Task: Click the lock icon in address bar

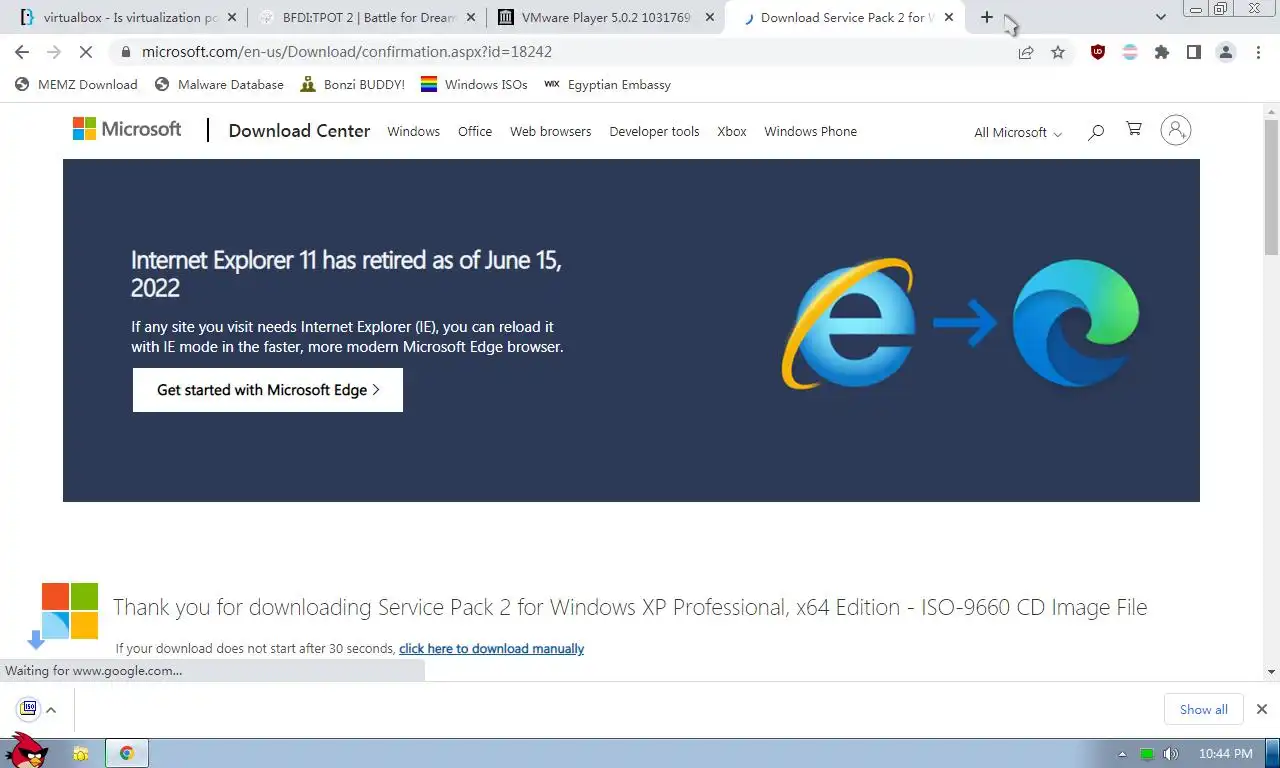Action: [x=125, y=52]
